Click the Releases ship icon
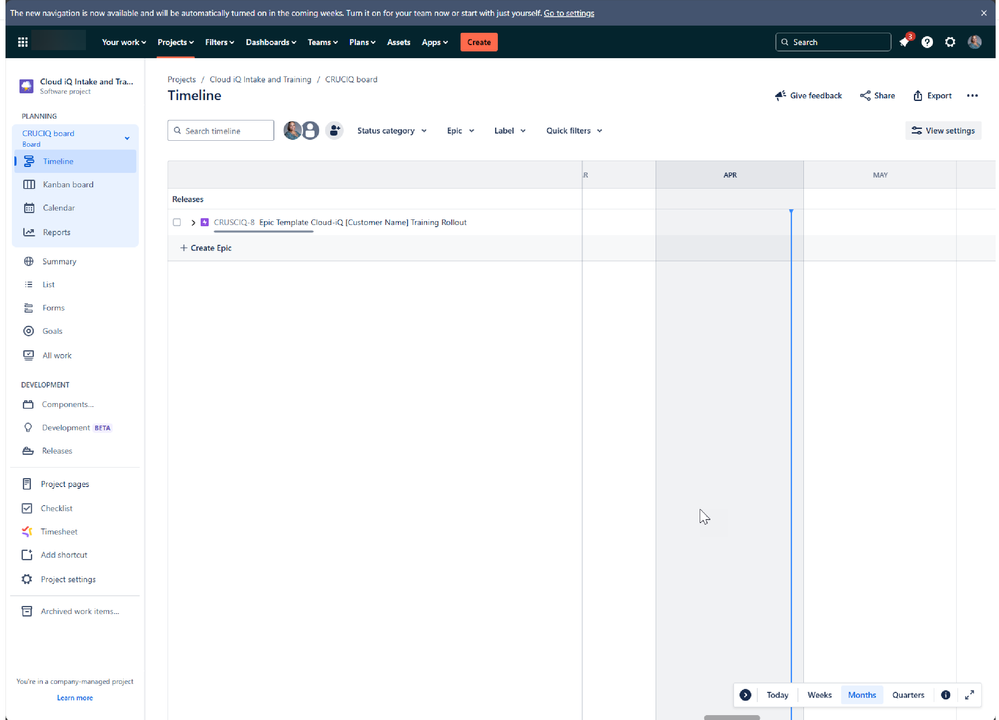This screenshot has width=999, height=720. click(28, 450)
